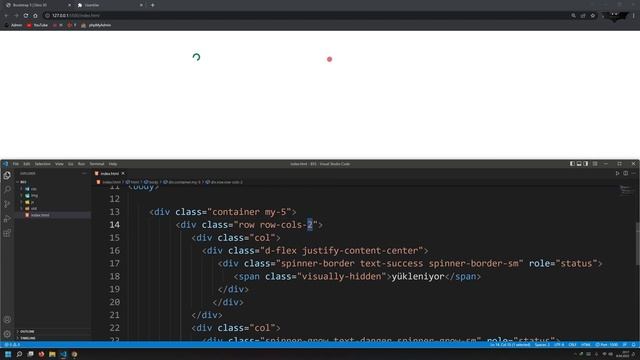Go forward in the browser
The height and width of the screenshot is (360, 640).
16,16
